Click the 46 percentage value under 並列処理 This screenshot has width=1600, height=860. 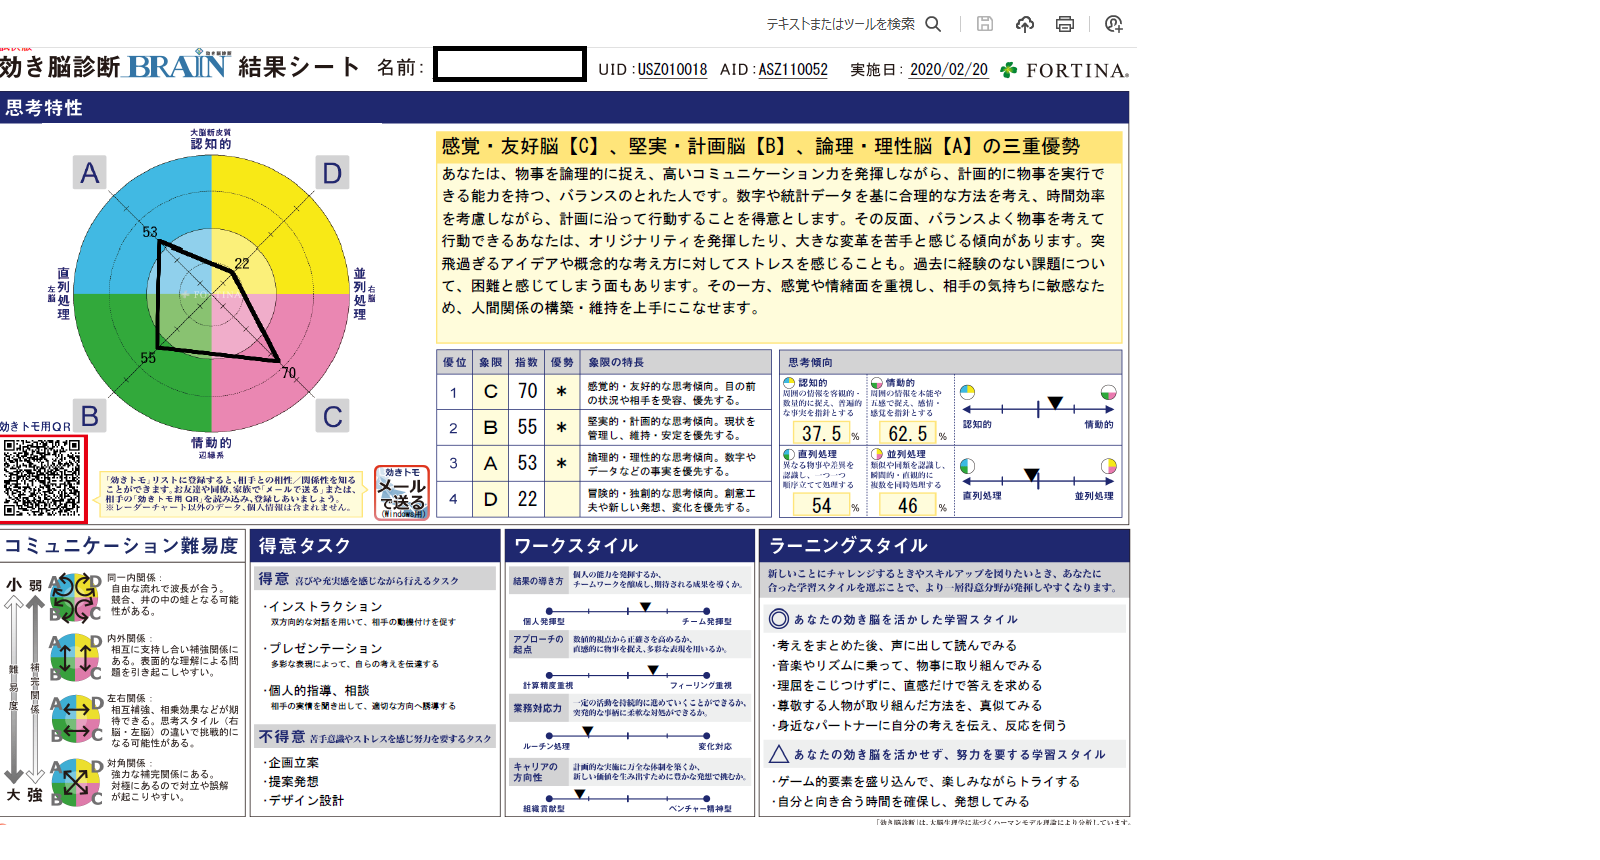point(908,505)
